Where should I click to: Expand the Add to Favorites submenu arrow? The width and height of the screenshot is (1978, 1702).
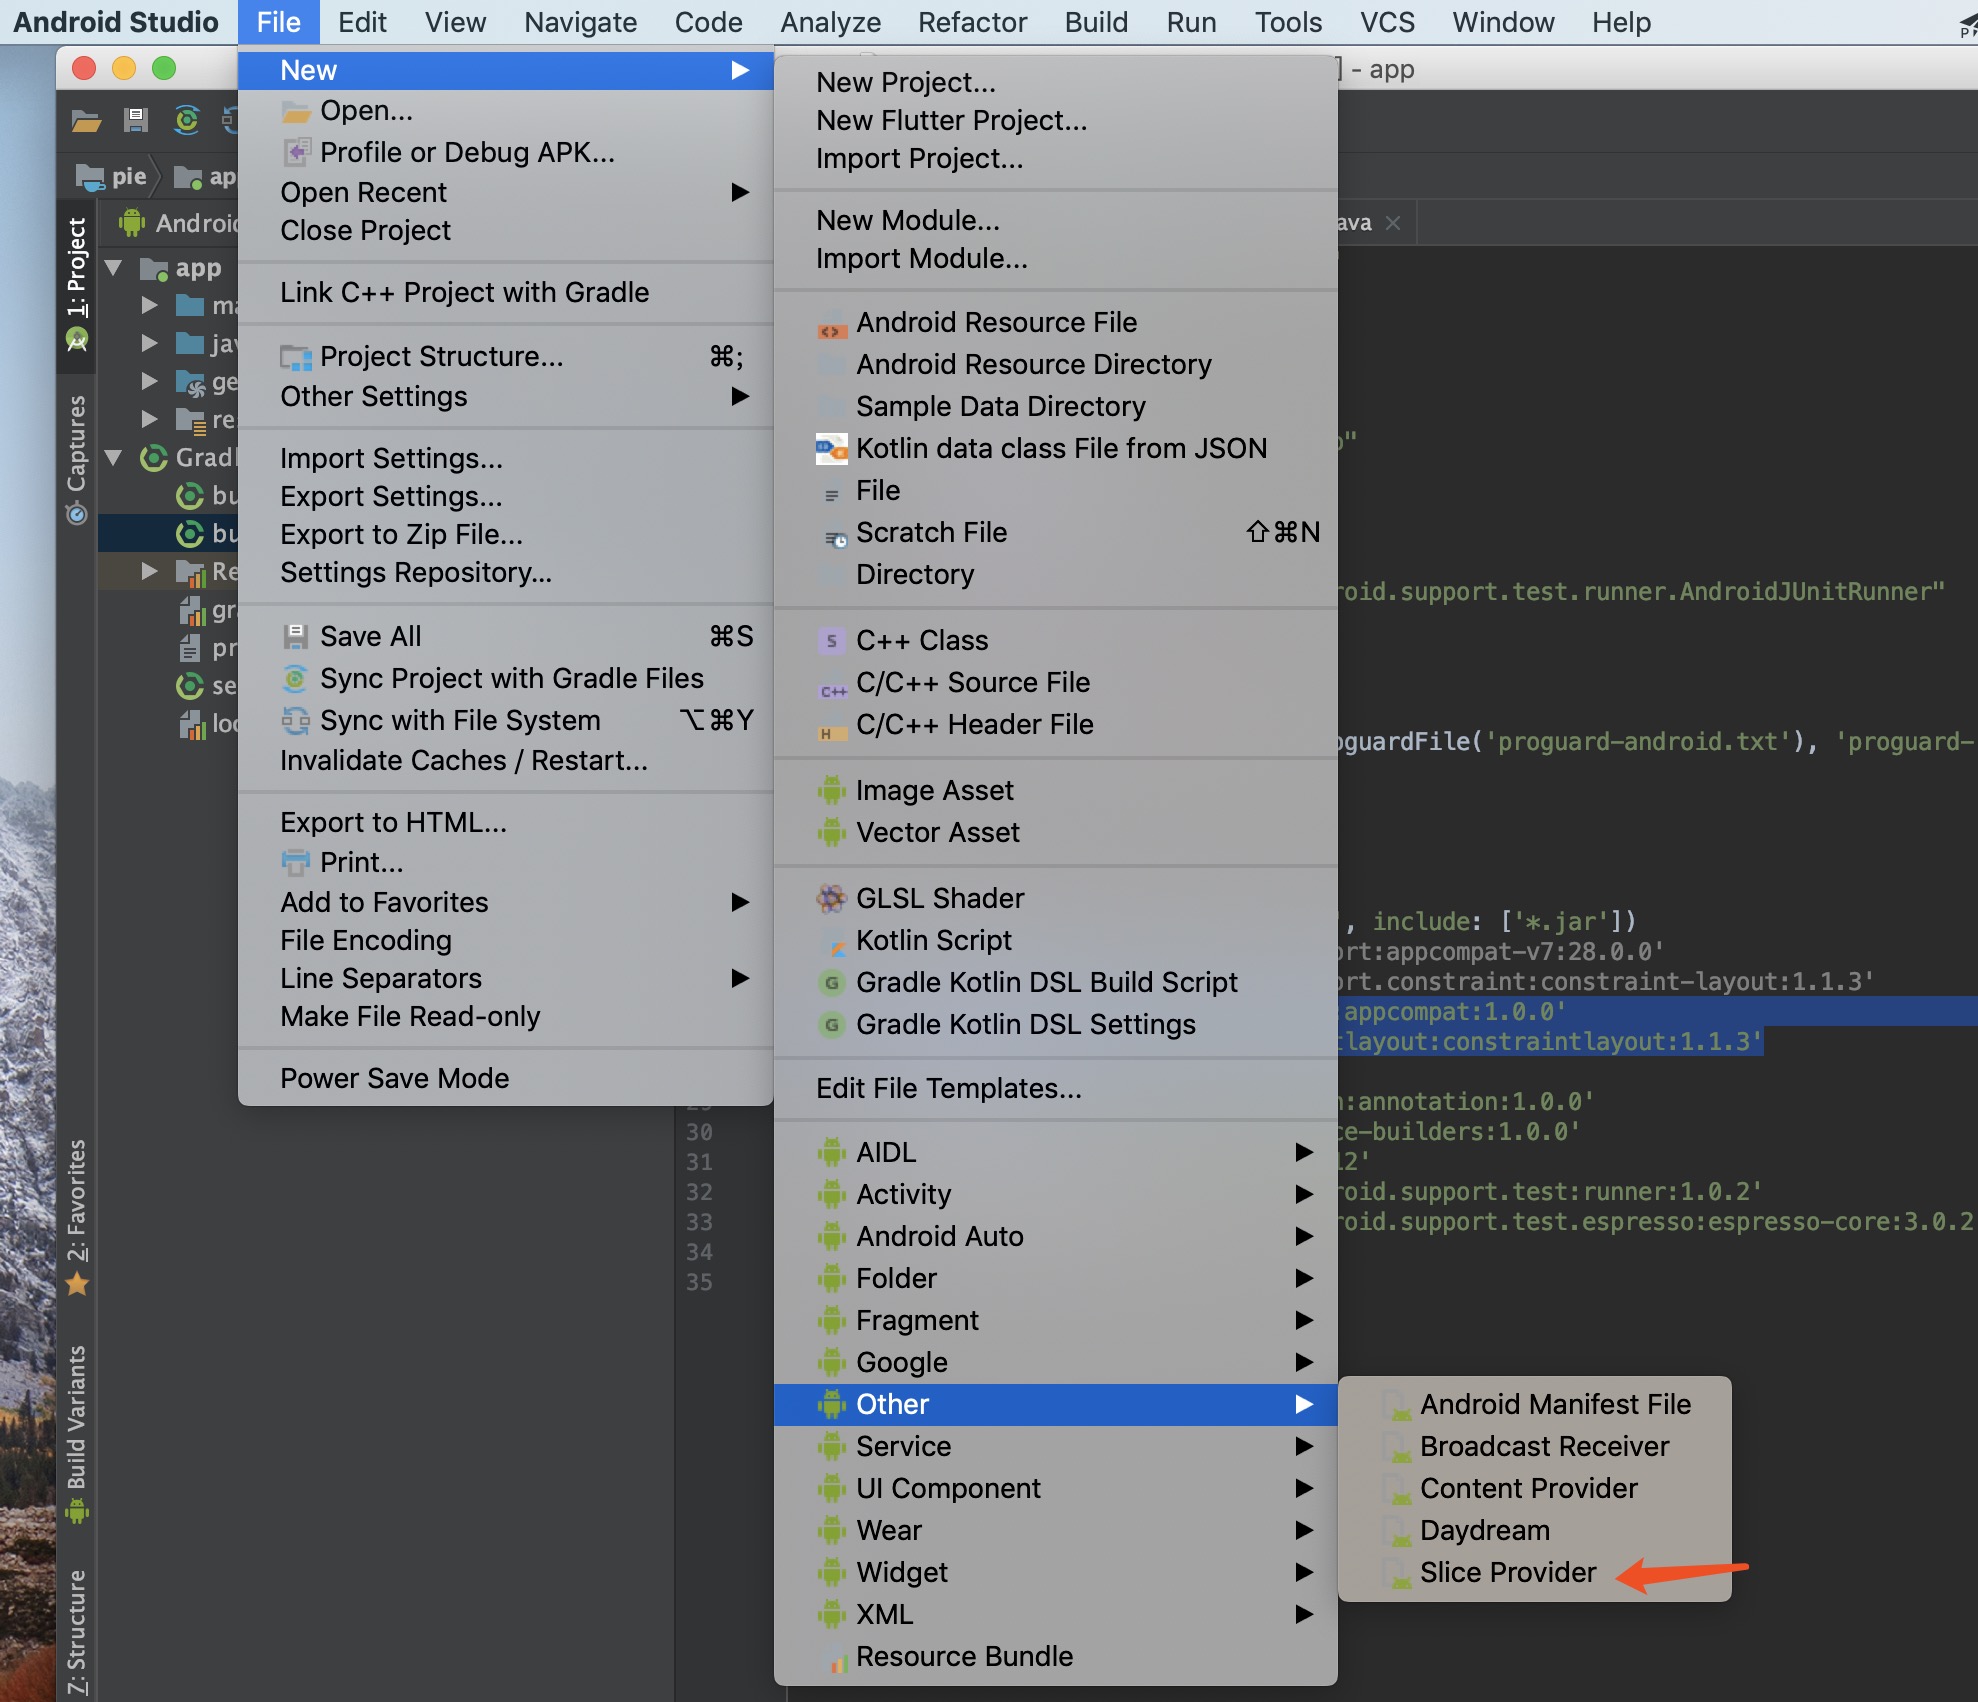739,903
